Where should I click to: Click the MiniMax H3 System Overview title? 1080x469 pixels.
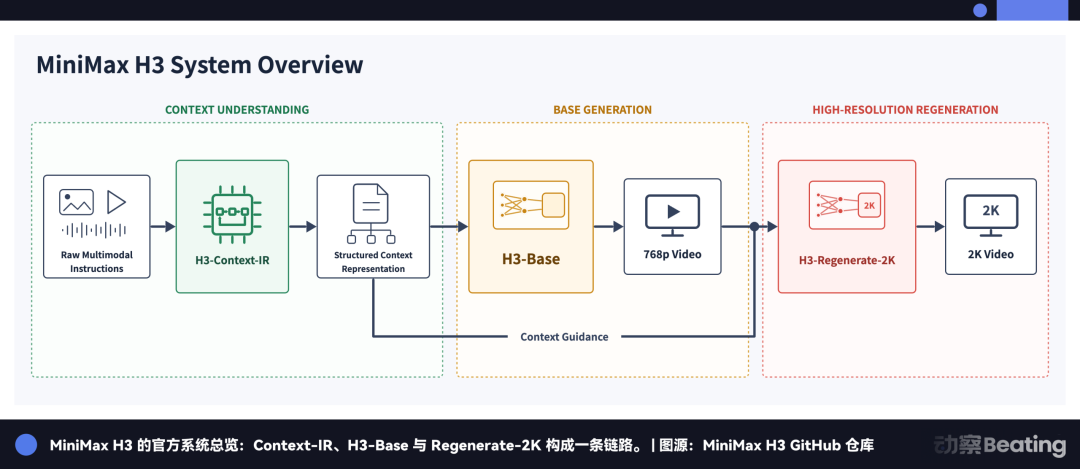[x=200, y=65]
